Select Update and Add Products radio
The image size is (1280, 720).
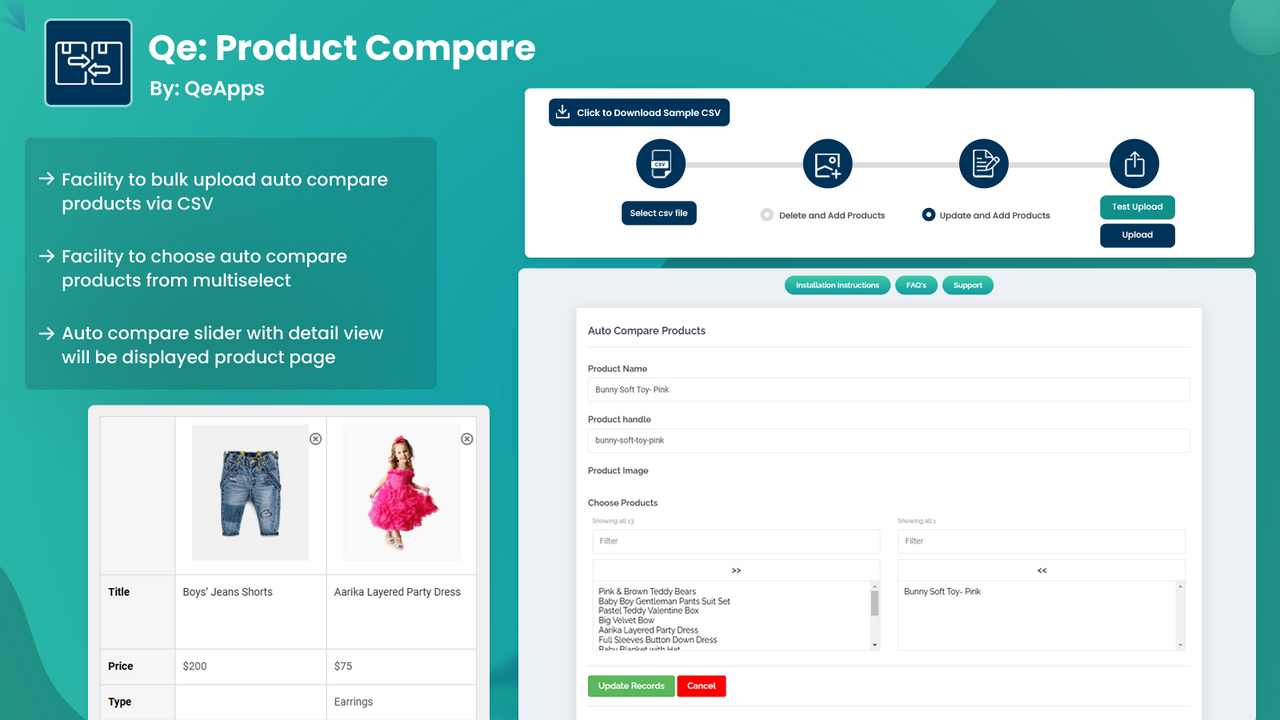point(929,215)
